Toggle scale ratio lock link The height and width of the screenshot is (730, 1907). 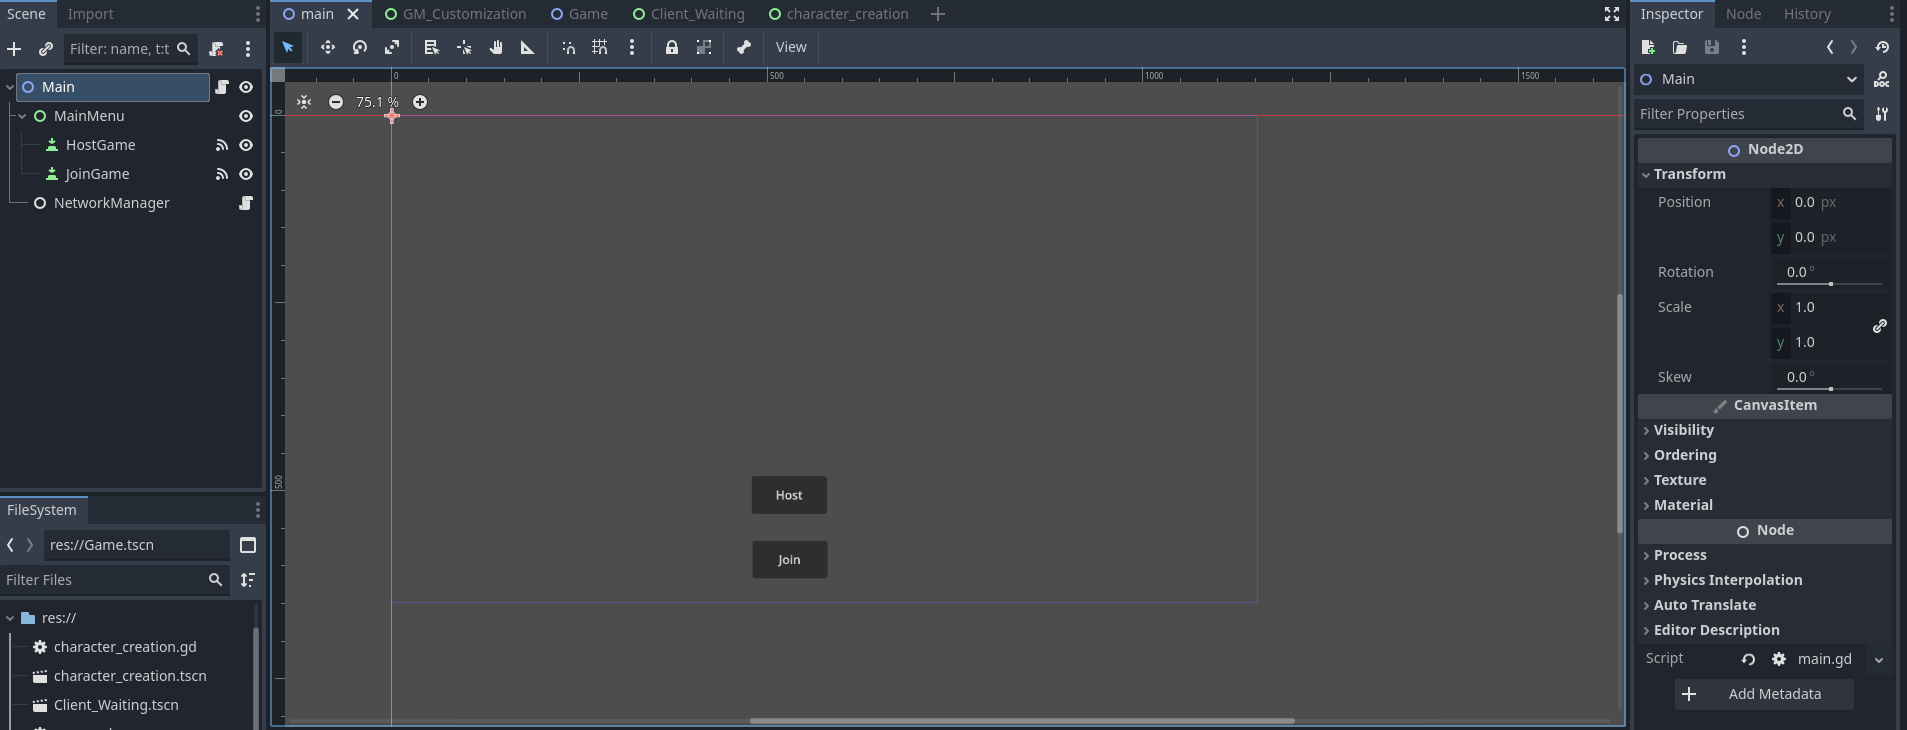1880,326
